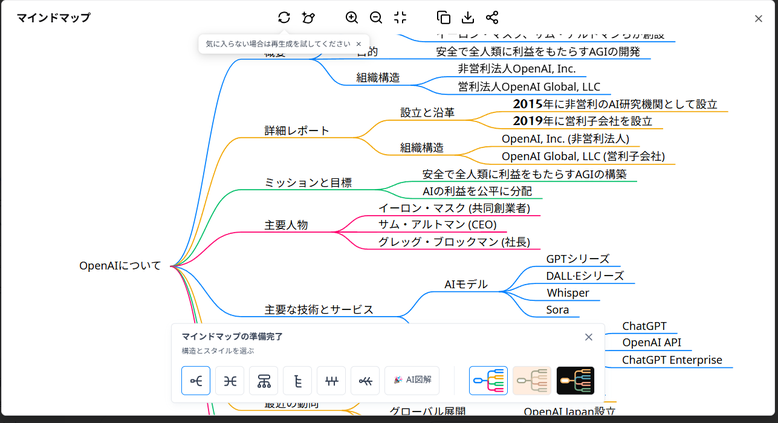
Task: Select the right-branching mind map layout
Action: 196,380
